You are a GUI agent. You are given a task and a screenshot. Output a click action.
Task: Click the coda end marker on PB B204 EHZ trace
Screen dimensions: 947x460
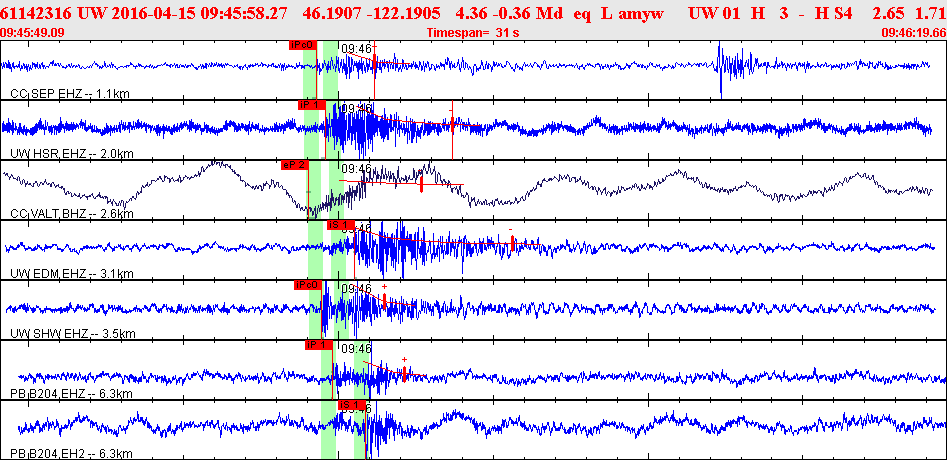click(404, 374)
